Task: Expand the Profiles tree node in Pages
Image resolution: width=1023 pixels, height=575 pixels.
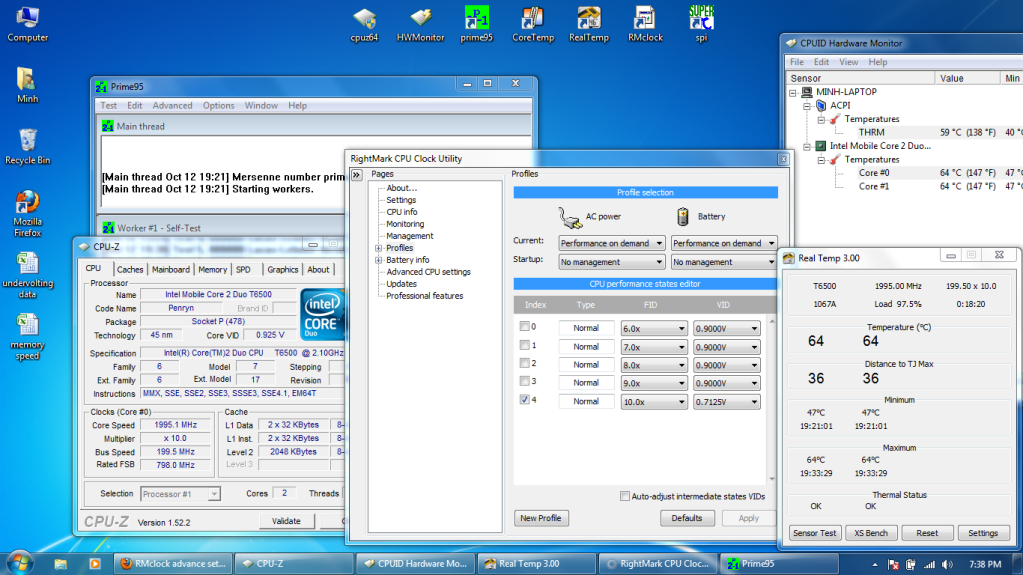Action: pos(378,248)
